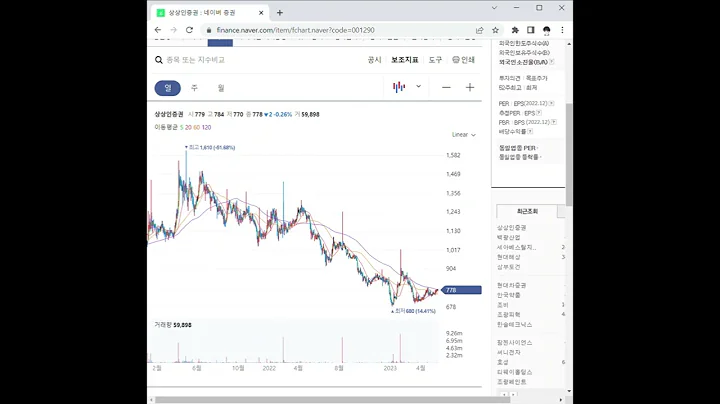
Task: Zoom out the chart with minus
Action: click(446, 87)
